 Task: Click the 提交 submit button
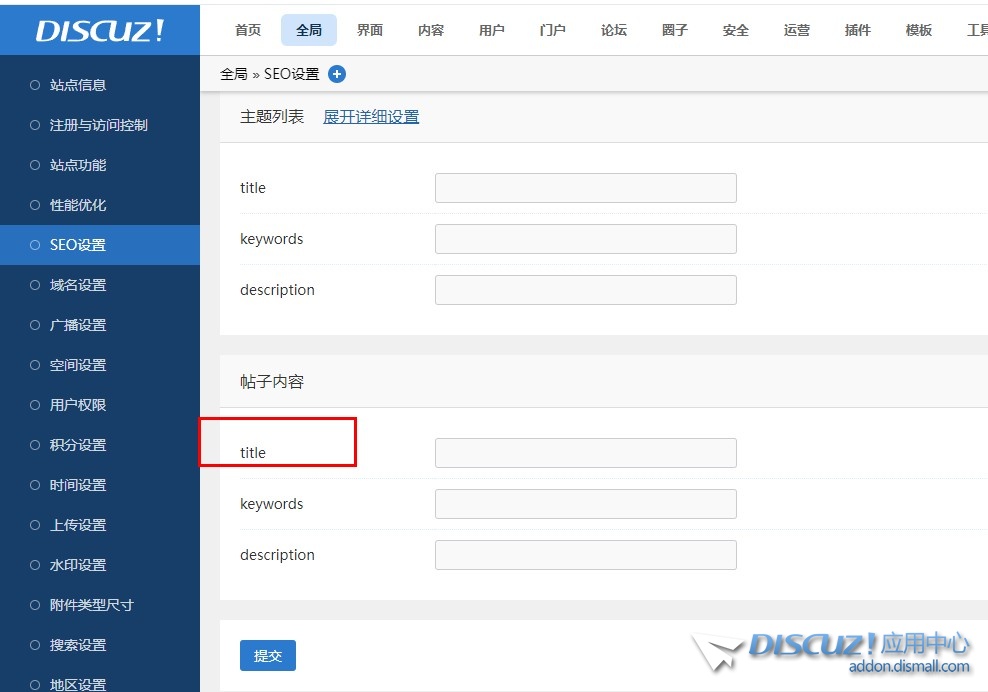[x=268, y=655]
